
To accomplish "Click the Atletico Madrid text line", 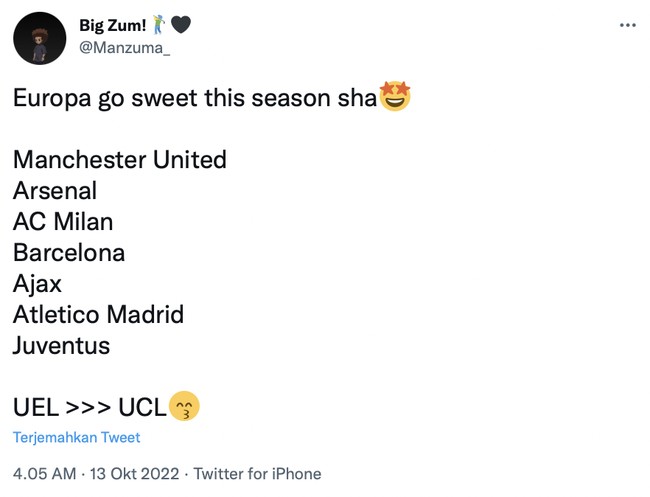I will (98, 315).
